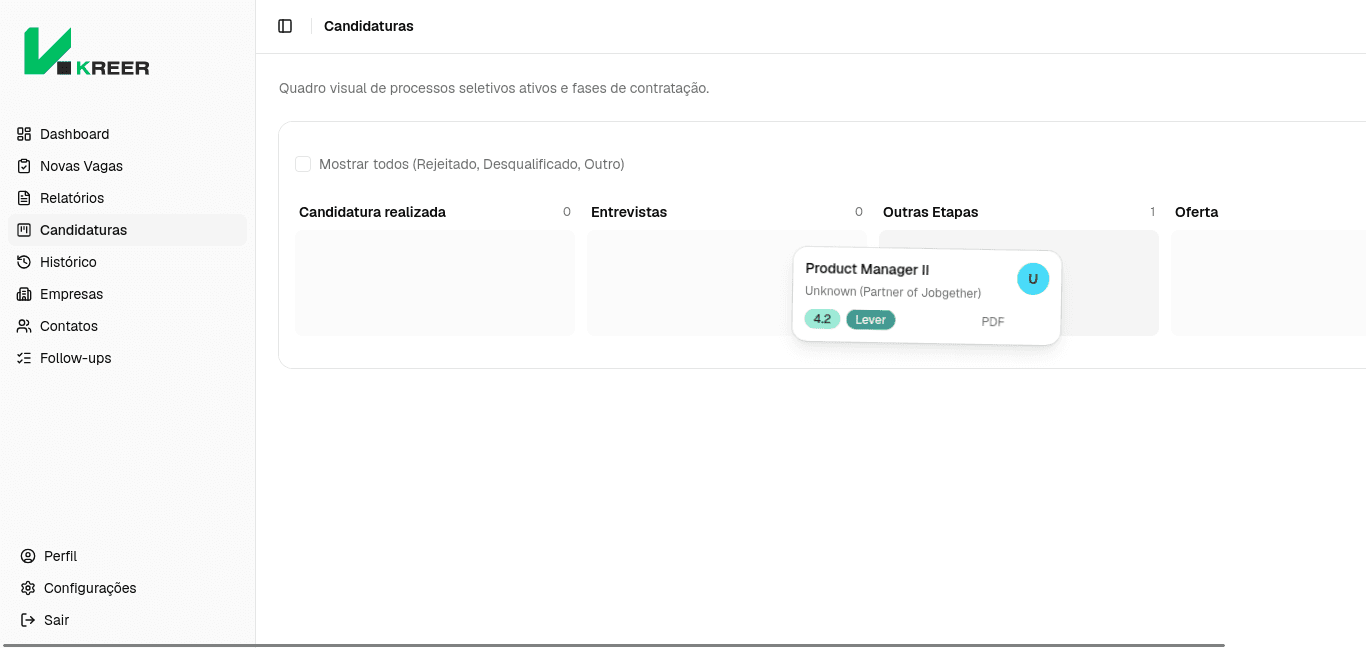Go to Follow-ups
This screenshot has width=1366, height=648.
click(127, 358)
